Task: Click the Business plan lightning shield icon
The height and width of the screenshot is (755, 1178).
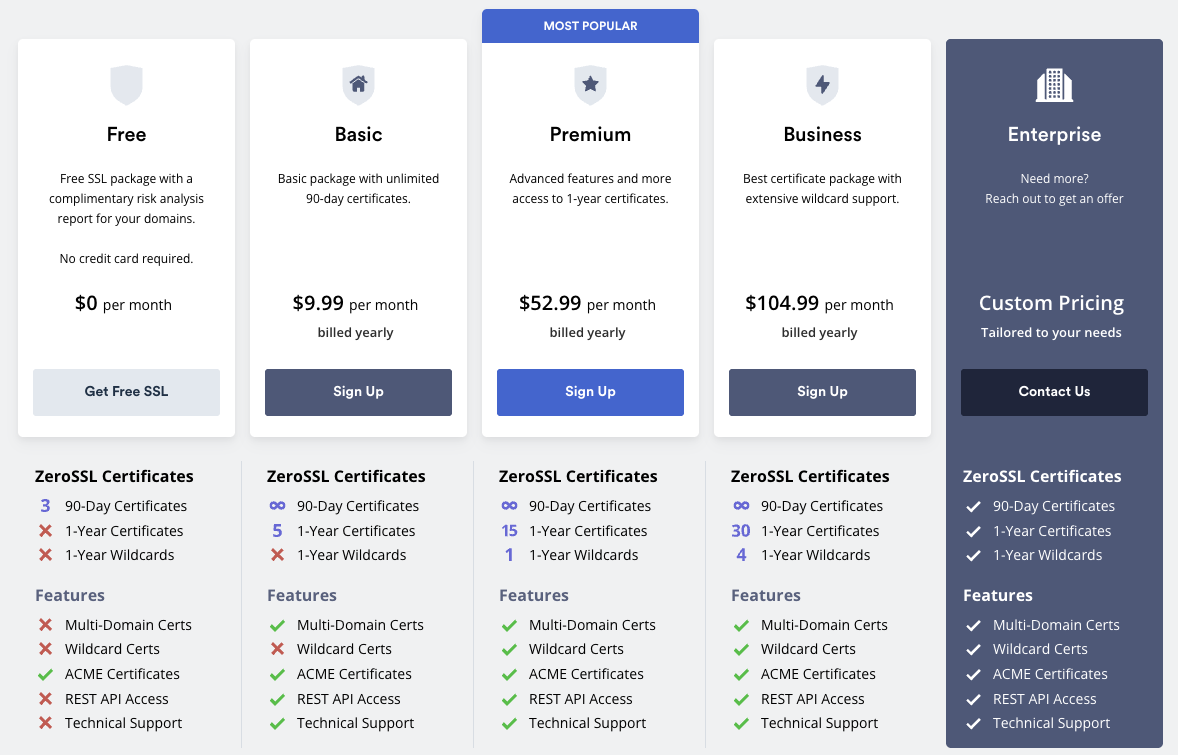Action: click(x=822, y=85)
